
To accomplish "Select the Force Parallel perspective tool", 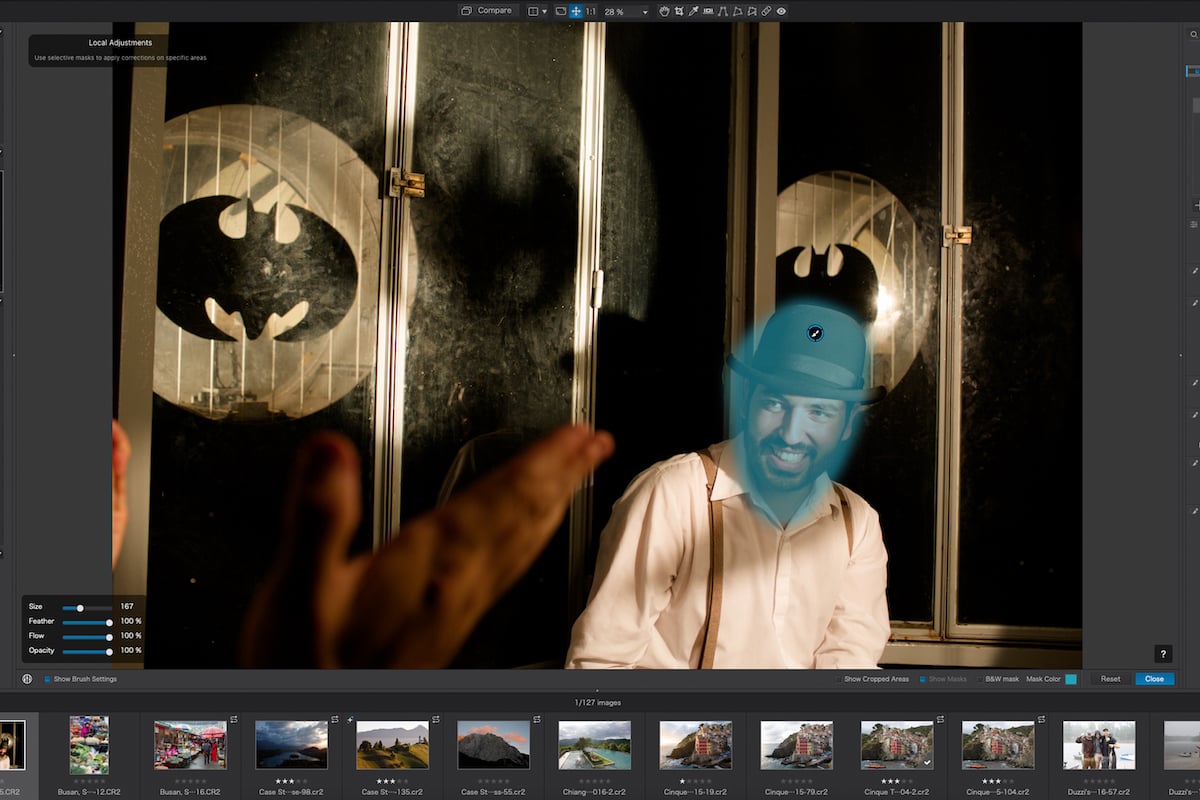I will coord(723,11).
